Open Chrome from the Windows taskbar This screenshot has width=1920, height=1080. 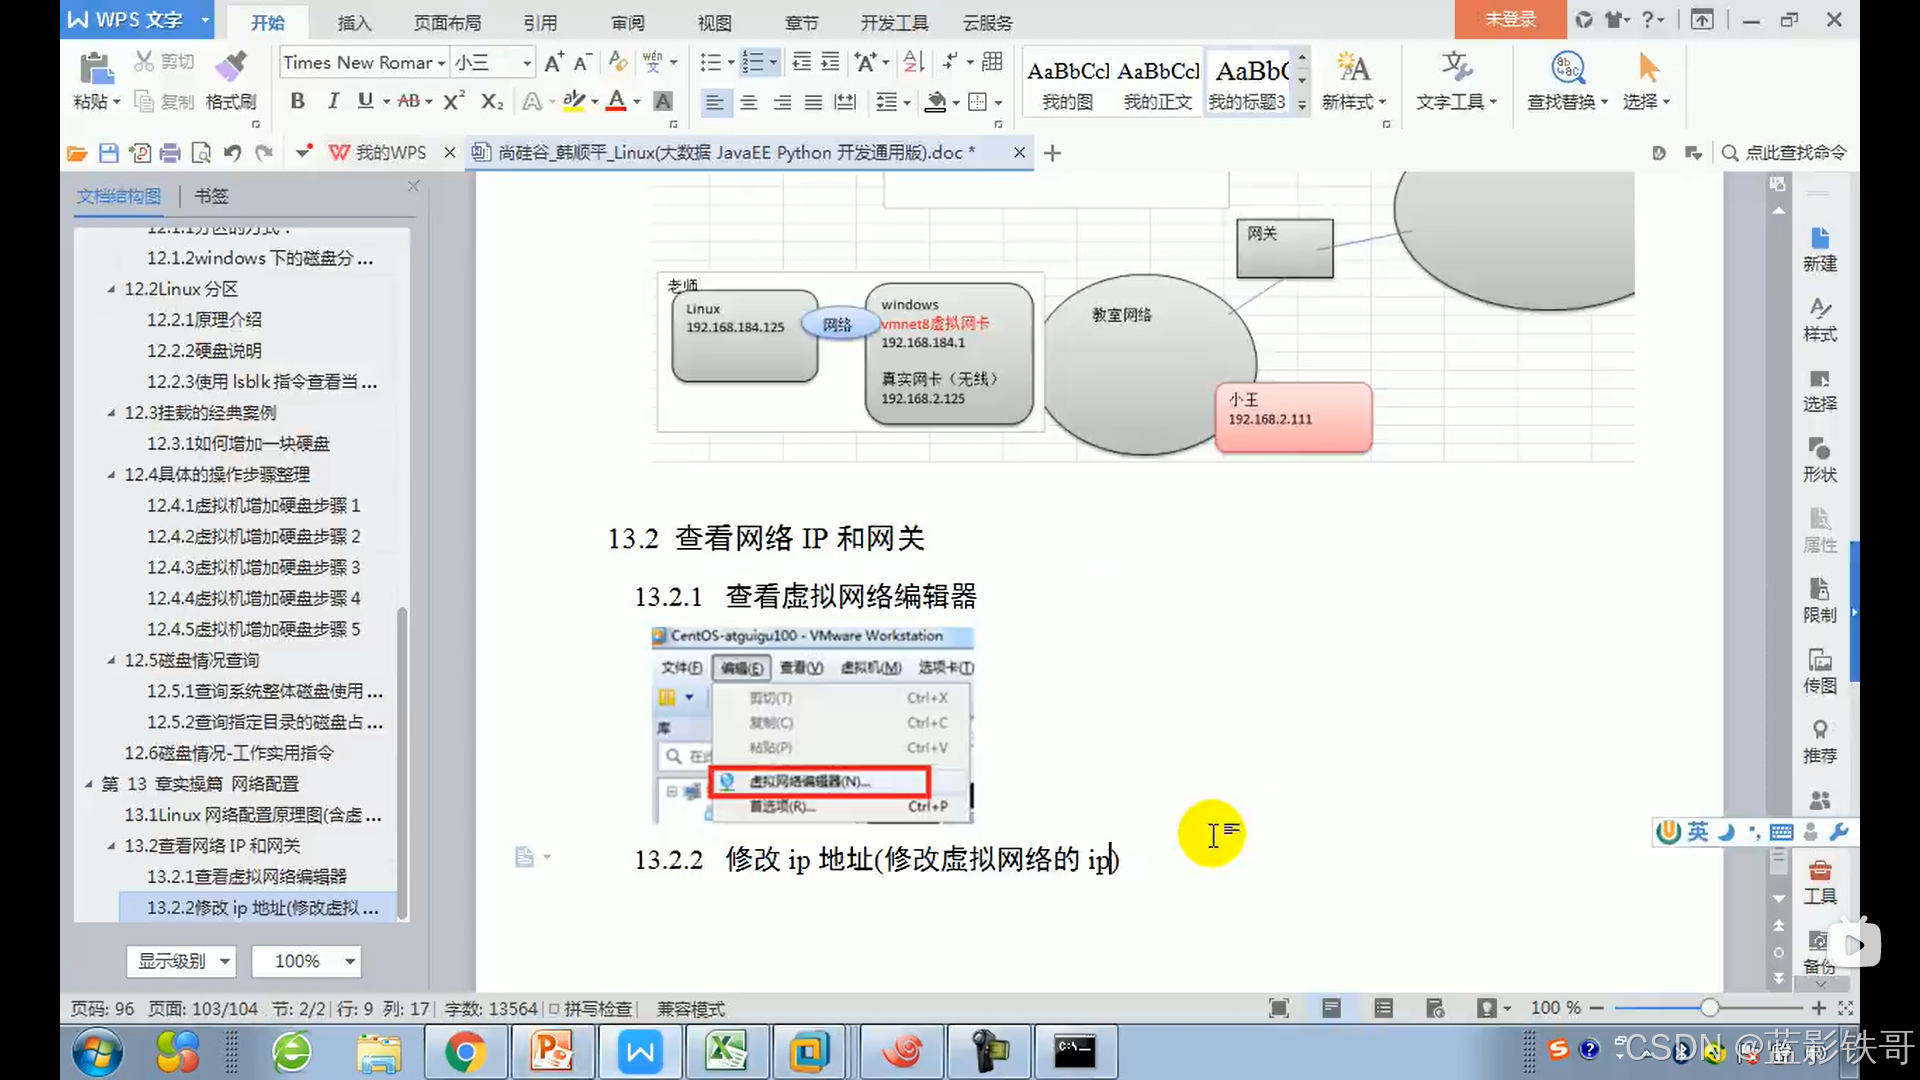[465, 1052]
